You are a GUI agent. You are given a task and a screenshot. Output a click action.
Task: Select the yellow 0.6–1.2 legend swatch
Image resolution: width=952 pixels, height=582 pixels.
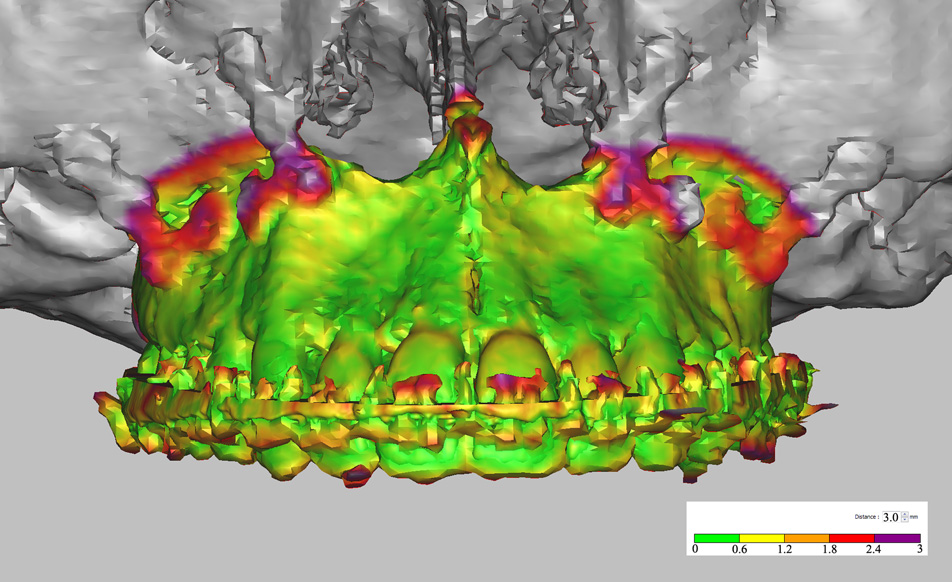coord(762,537)
